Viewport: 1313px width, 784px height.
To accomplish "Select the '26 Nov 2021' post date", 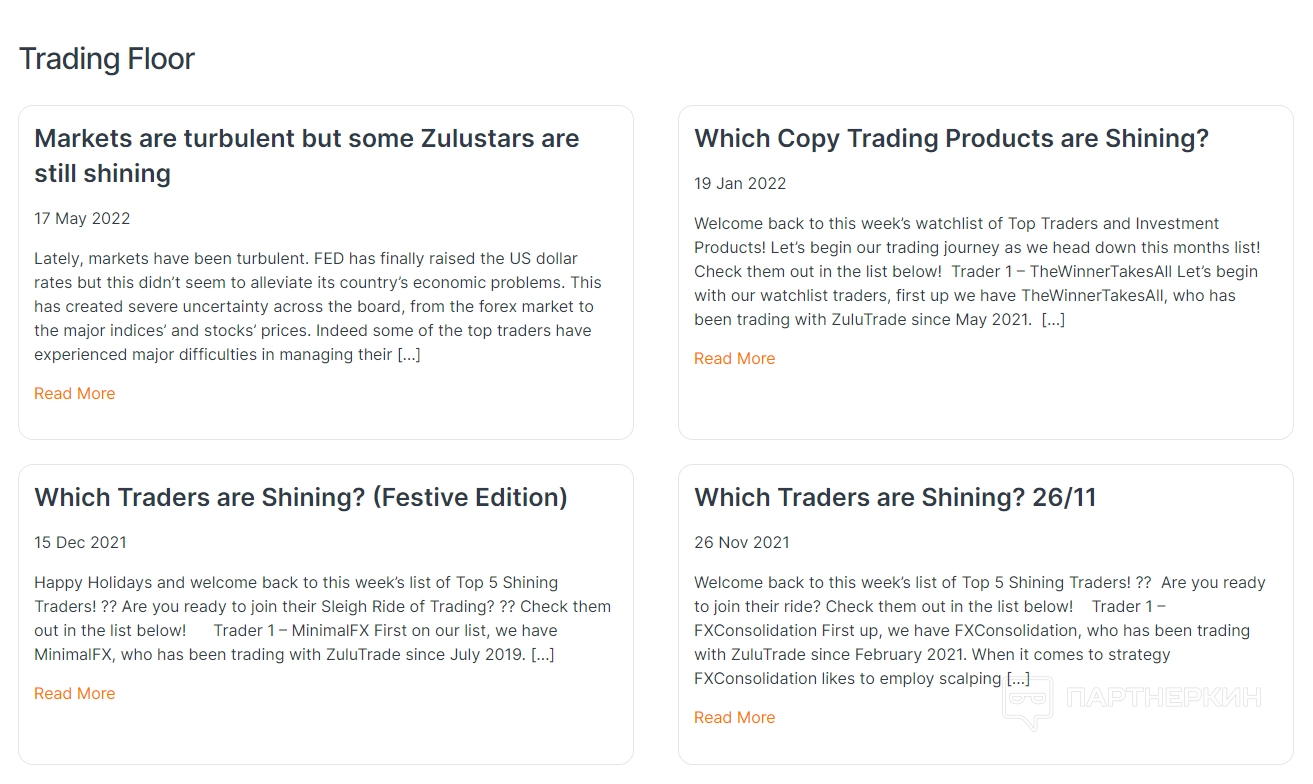I will (741, 542).
